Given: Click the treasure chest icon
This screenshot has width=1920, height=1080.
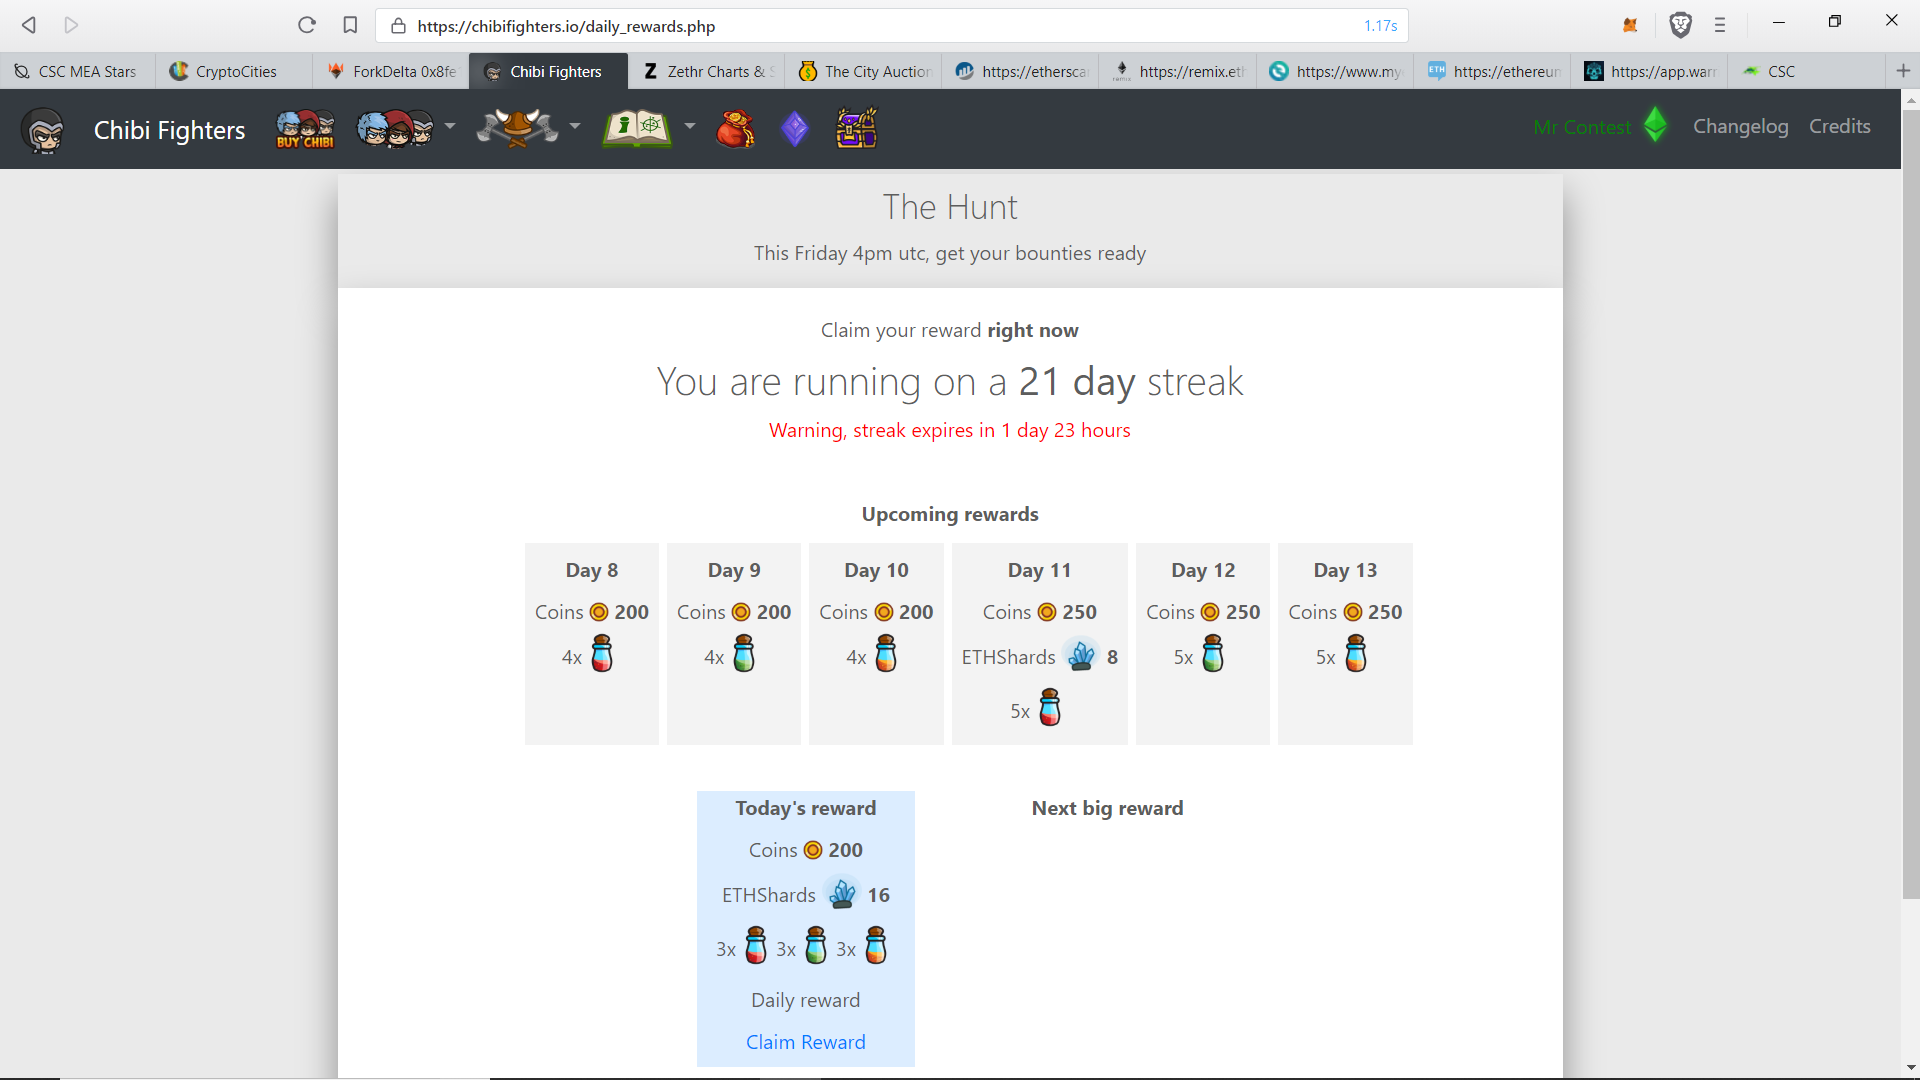Looking at the screenshot, I should (x=857, y=129).
